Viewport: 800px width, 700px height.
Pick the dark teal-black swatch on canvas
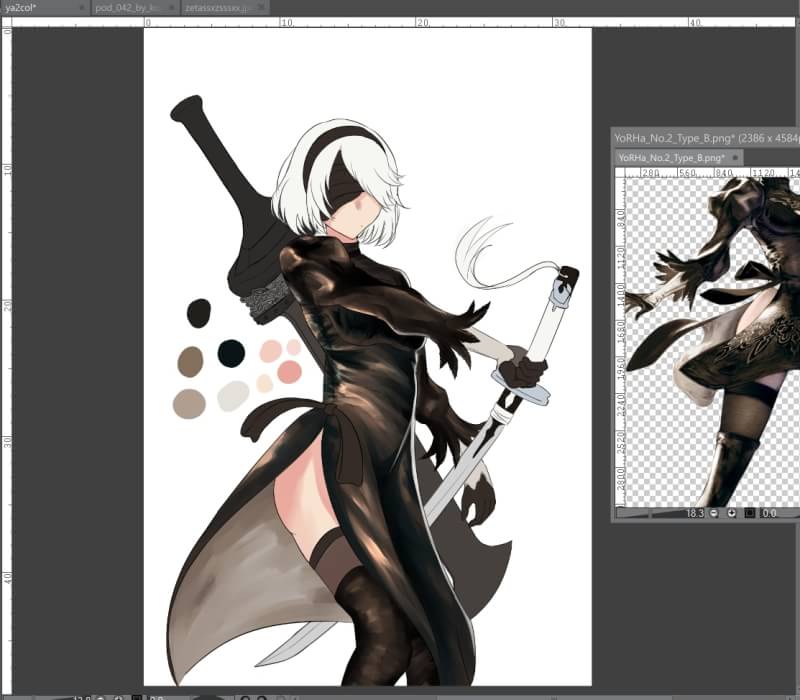(231, 353)
